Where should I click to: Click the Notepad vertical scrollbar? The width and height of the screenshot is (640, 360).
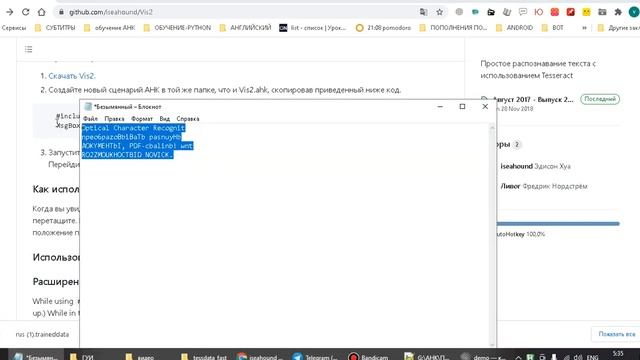point(492,235)
